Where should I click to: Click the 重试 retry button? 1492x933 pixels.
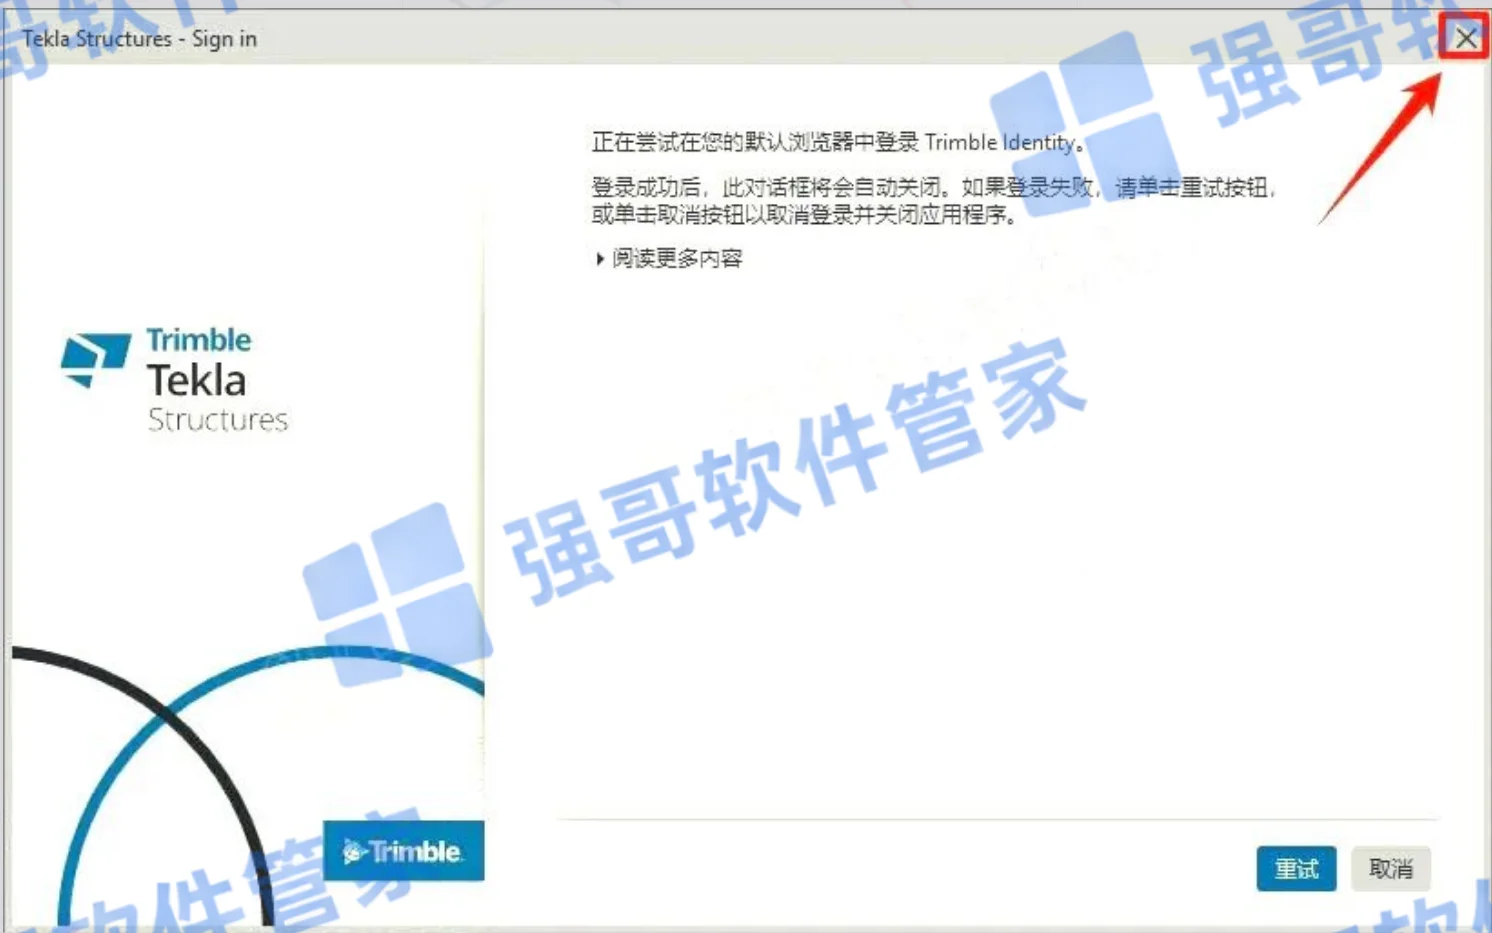[1296, 868]
